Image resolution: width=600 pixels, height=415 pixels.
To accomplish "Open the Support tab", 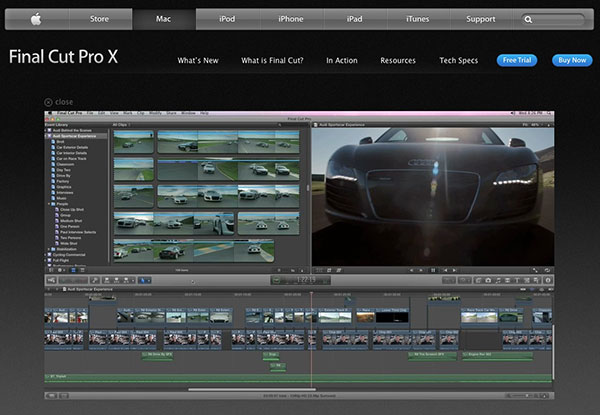I will click(x=481, y=19).
